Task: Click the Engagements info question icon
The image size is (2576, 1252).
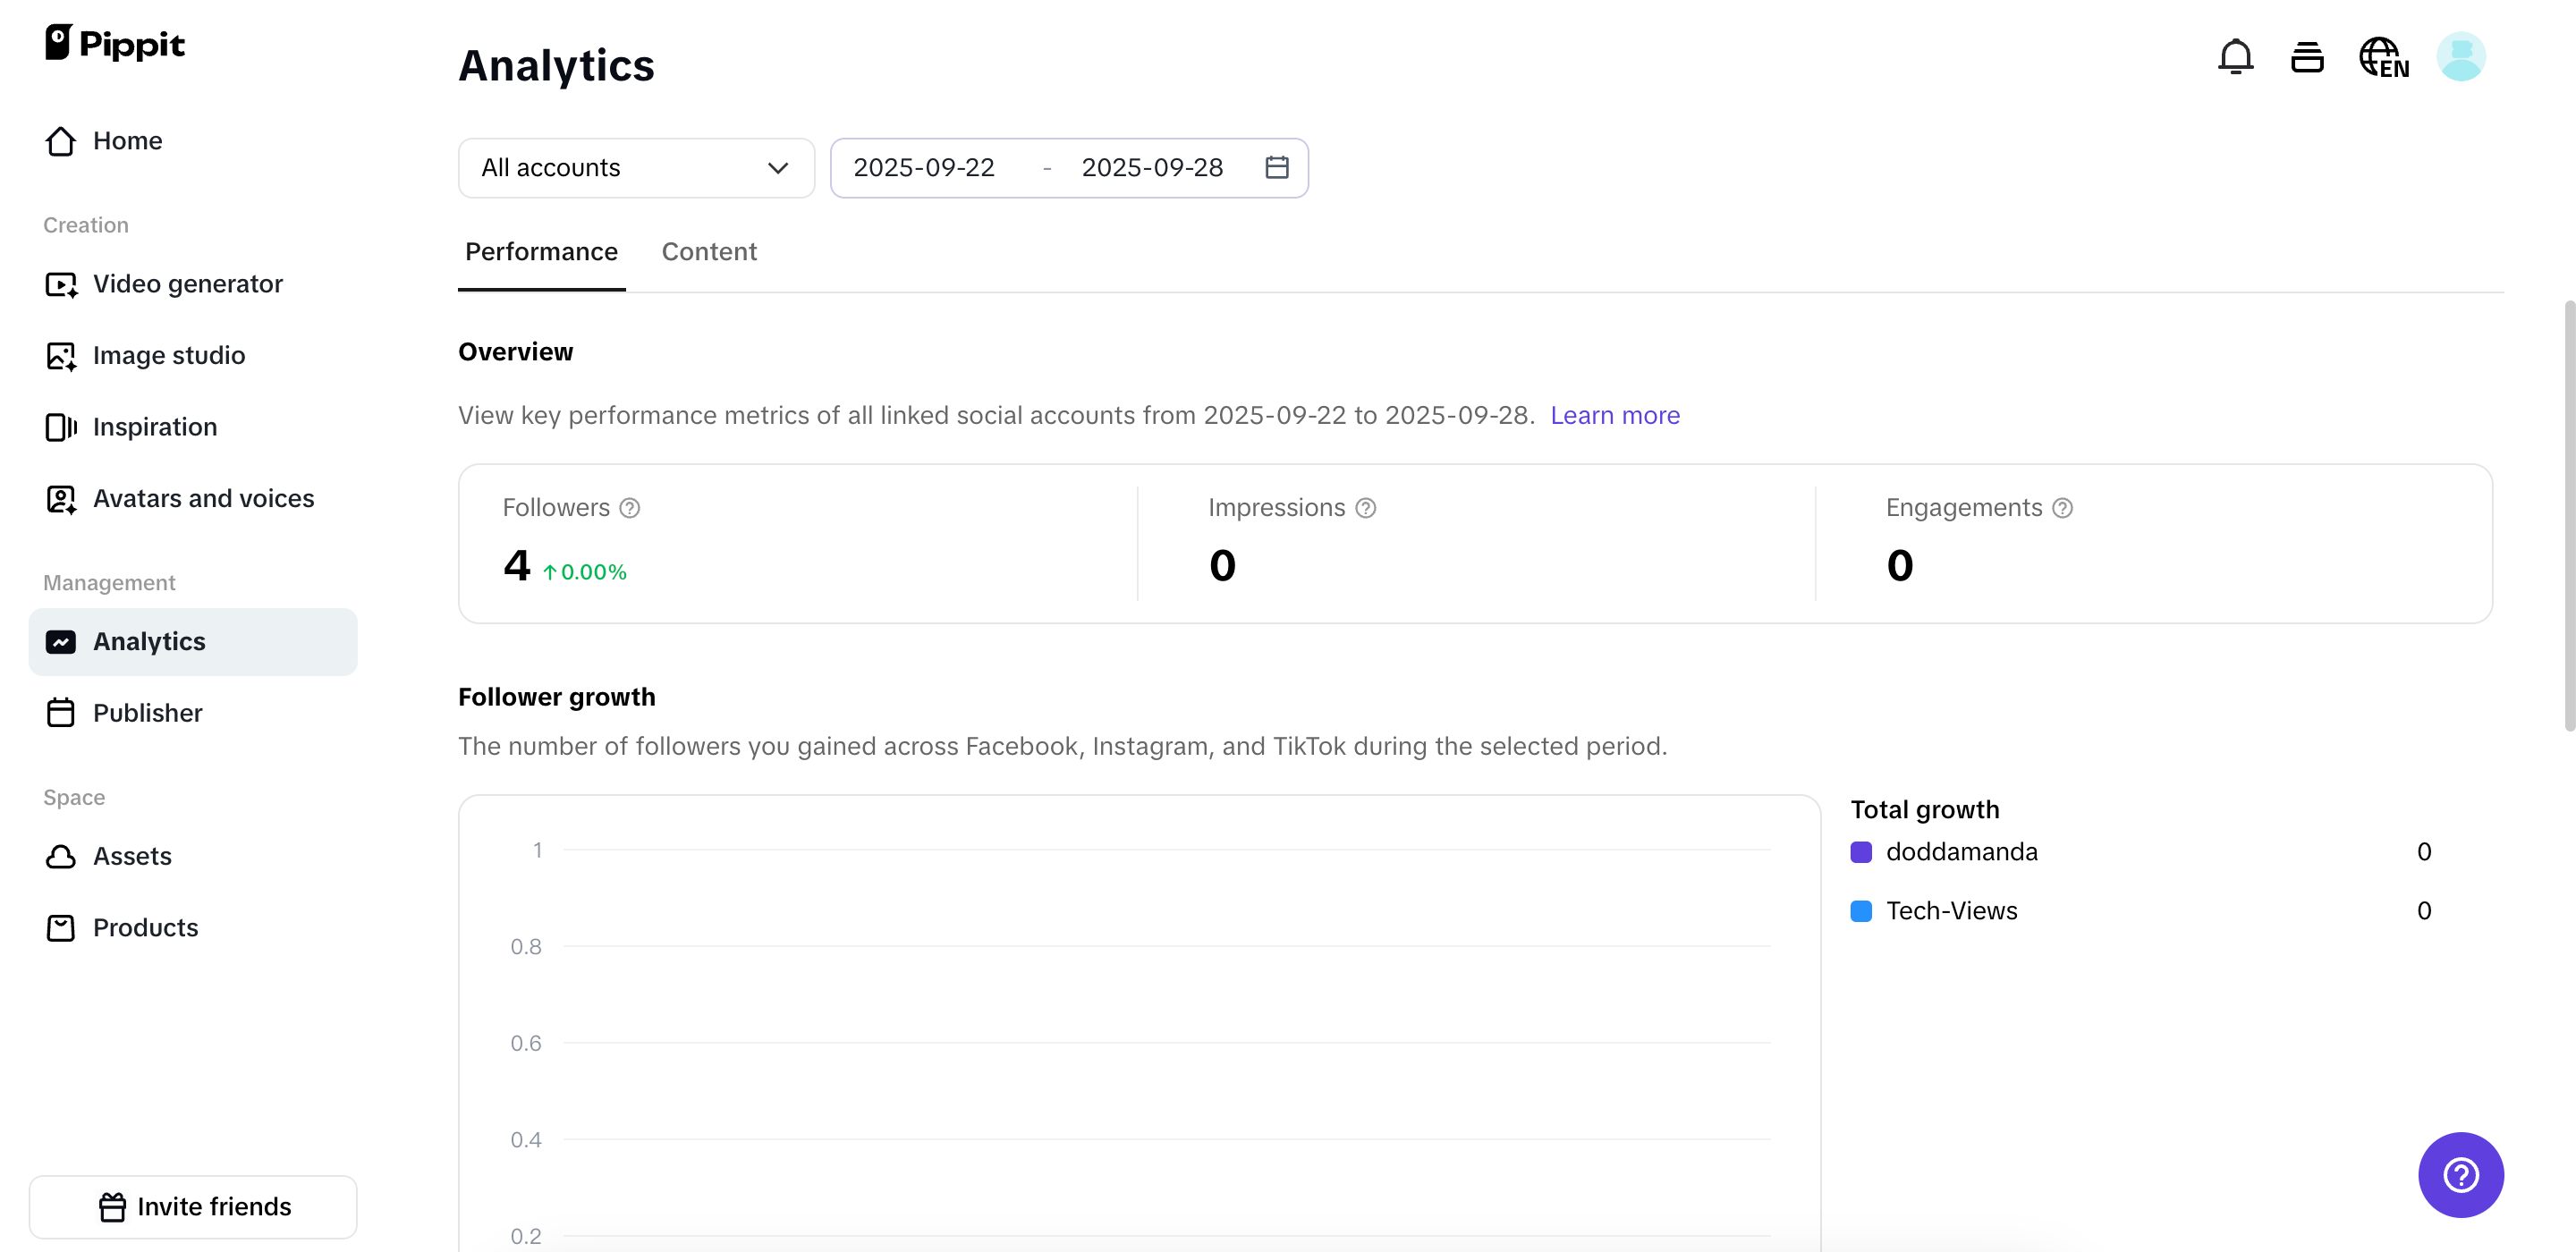Action: pos(2062,508)
